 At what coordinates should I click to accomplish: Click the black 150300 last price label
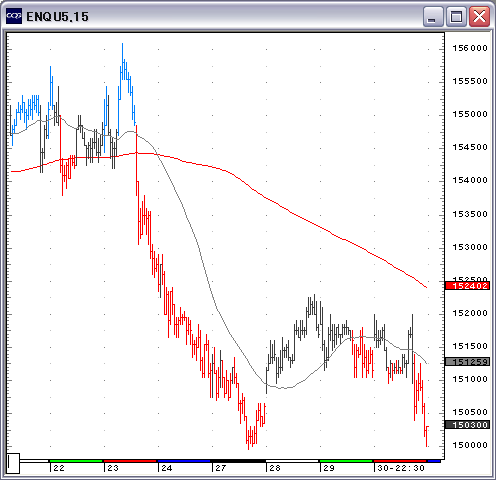[x=467, y=425]
